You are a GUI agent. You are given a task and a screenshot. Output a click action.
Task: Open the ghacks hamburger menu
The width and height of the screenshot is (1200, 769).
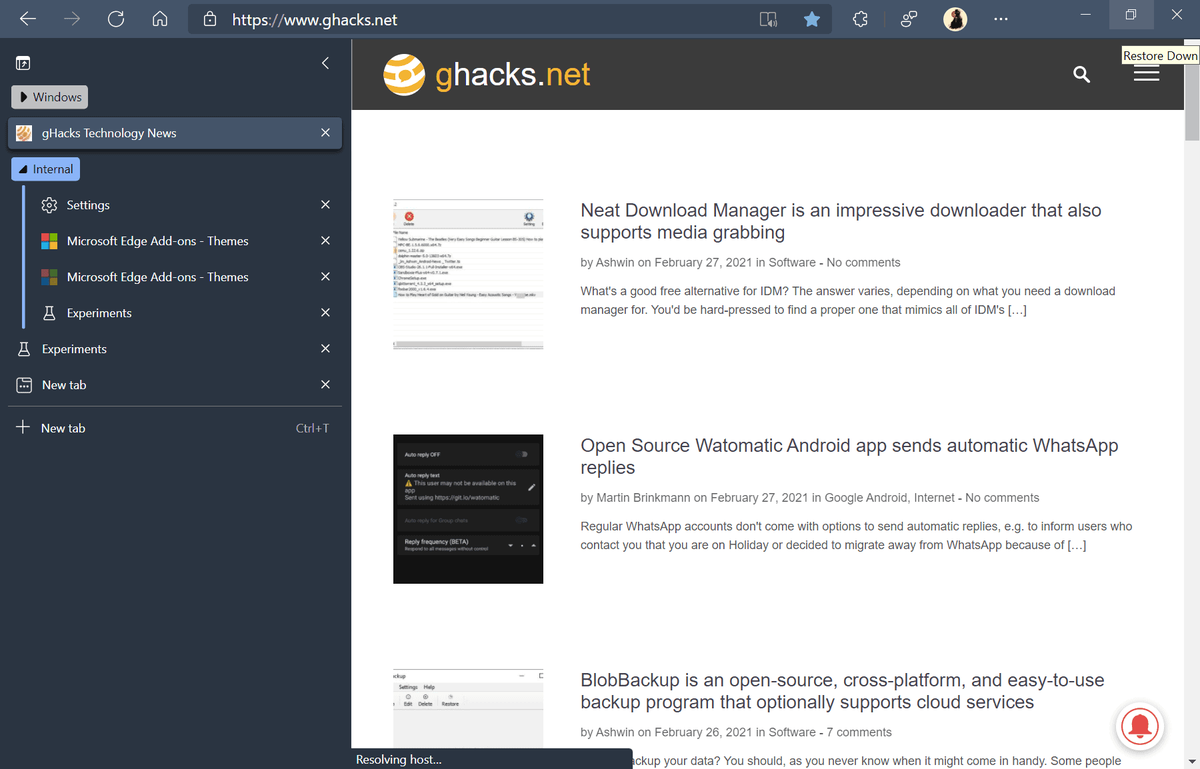[1146, 74]
